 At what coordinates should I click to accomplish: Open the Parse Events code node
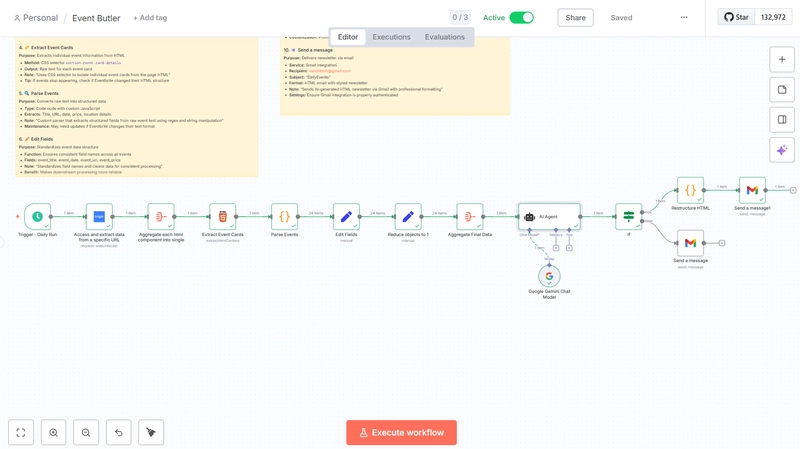point(284,216)
